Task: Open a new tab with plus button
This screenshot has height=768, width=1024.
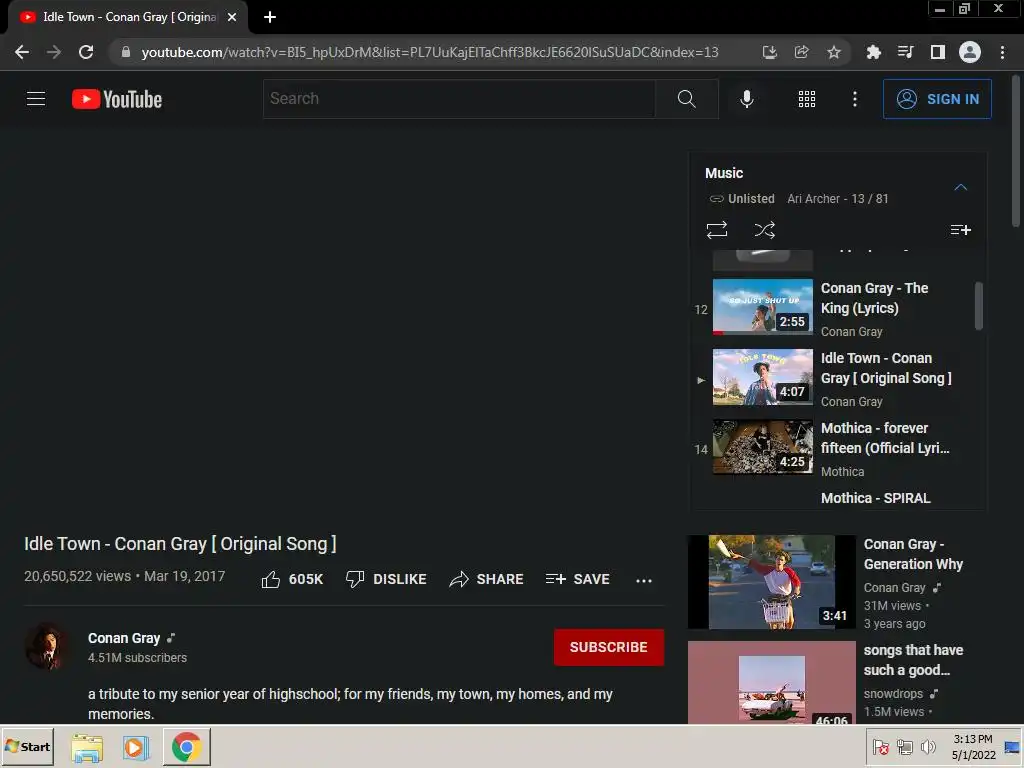Action: (x=270, y=17)
